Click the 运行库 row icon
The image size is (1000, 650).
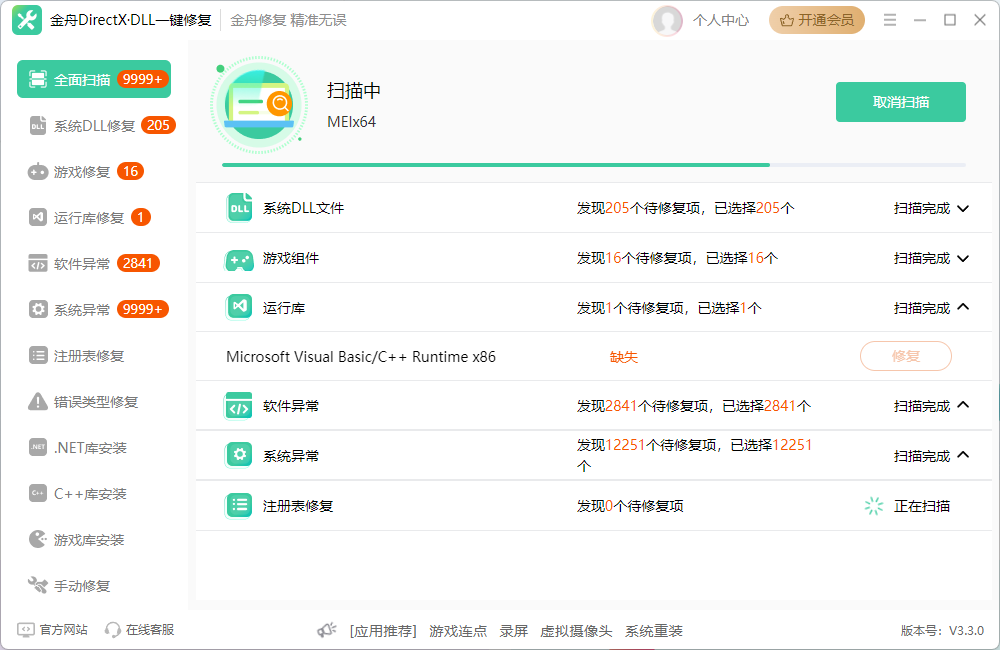pos(239,307)
